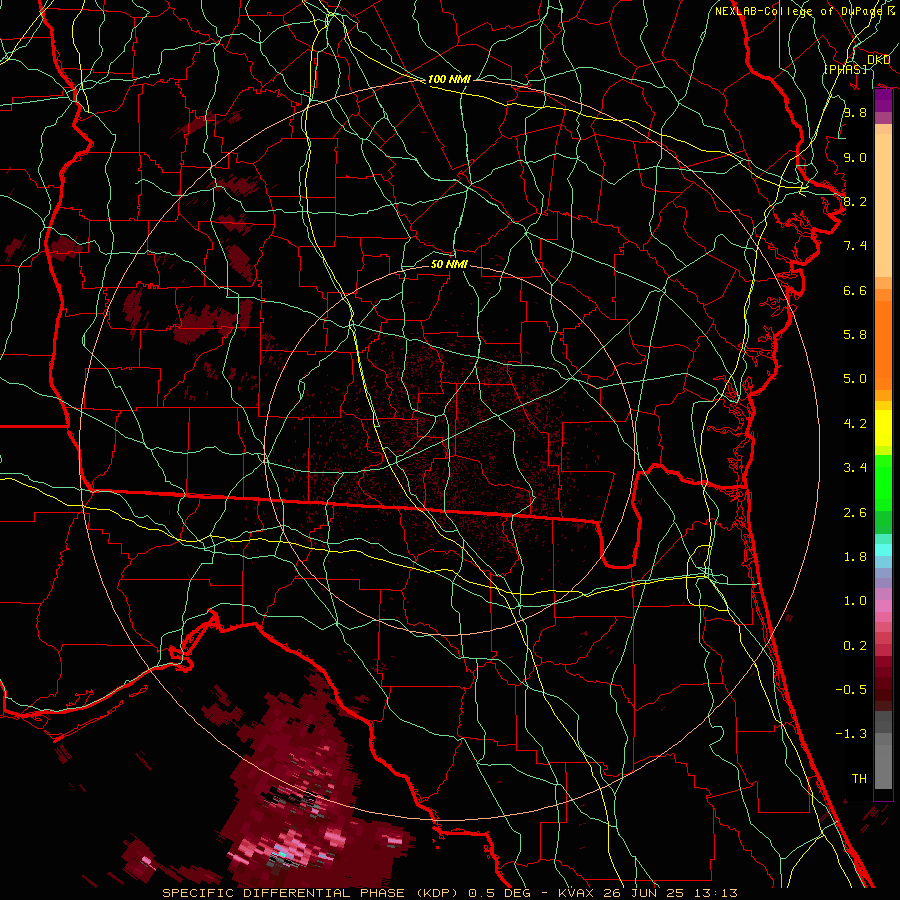Click the 9.0 value on the legend
Screen dimensions: 900x900
tap(855, 157)
